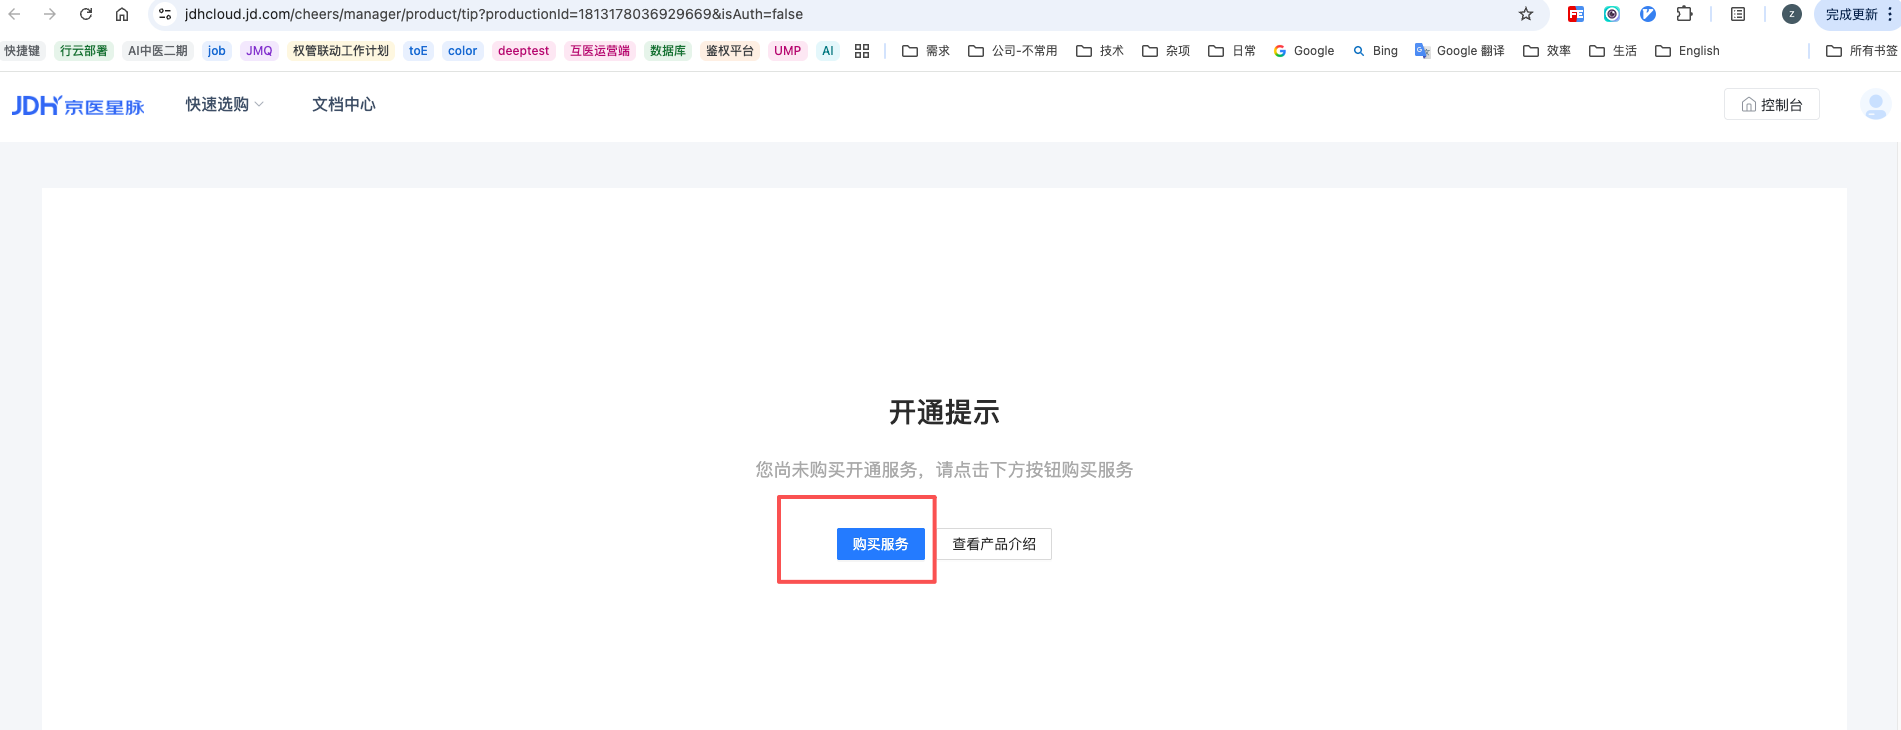Open the deeptest bookmark

point(523,51)
